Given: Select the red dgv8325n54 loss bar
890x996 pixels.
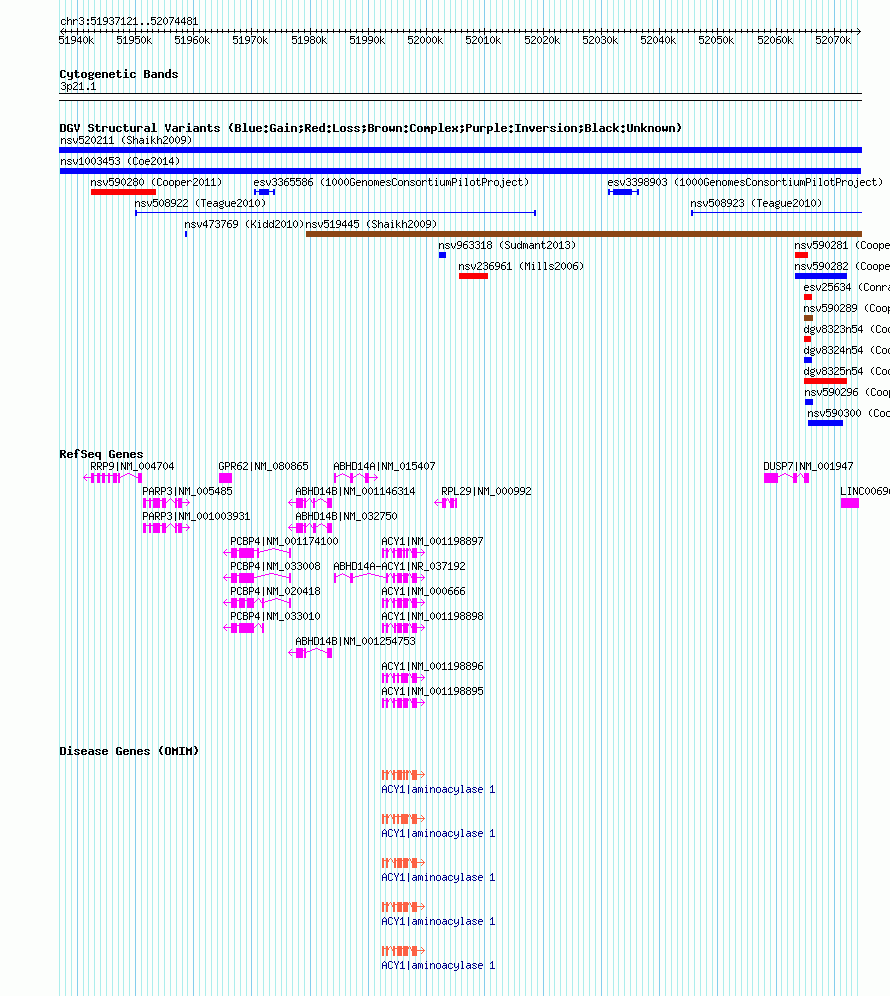Looking at the screenshot, I should 825,380.
